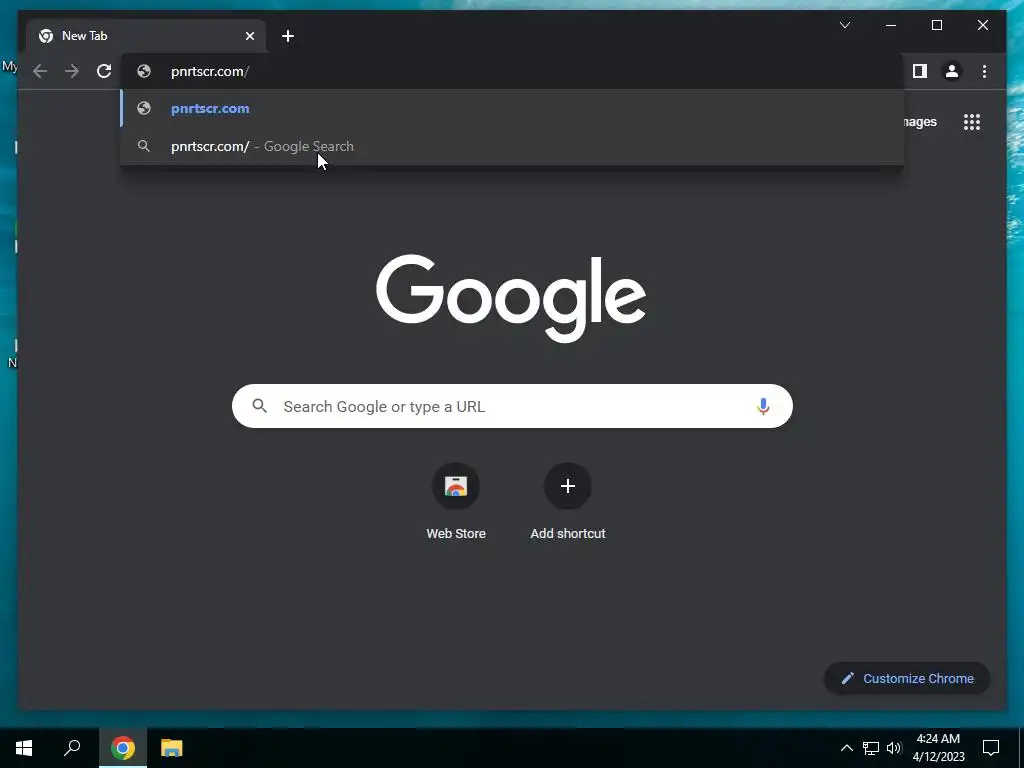Open the Web Store shortcut
Screen dimensions: 1024x768
coord(456,502)
